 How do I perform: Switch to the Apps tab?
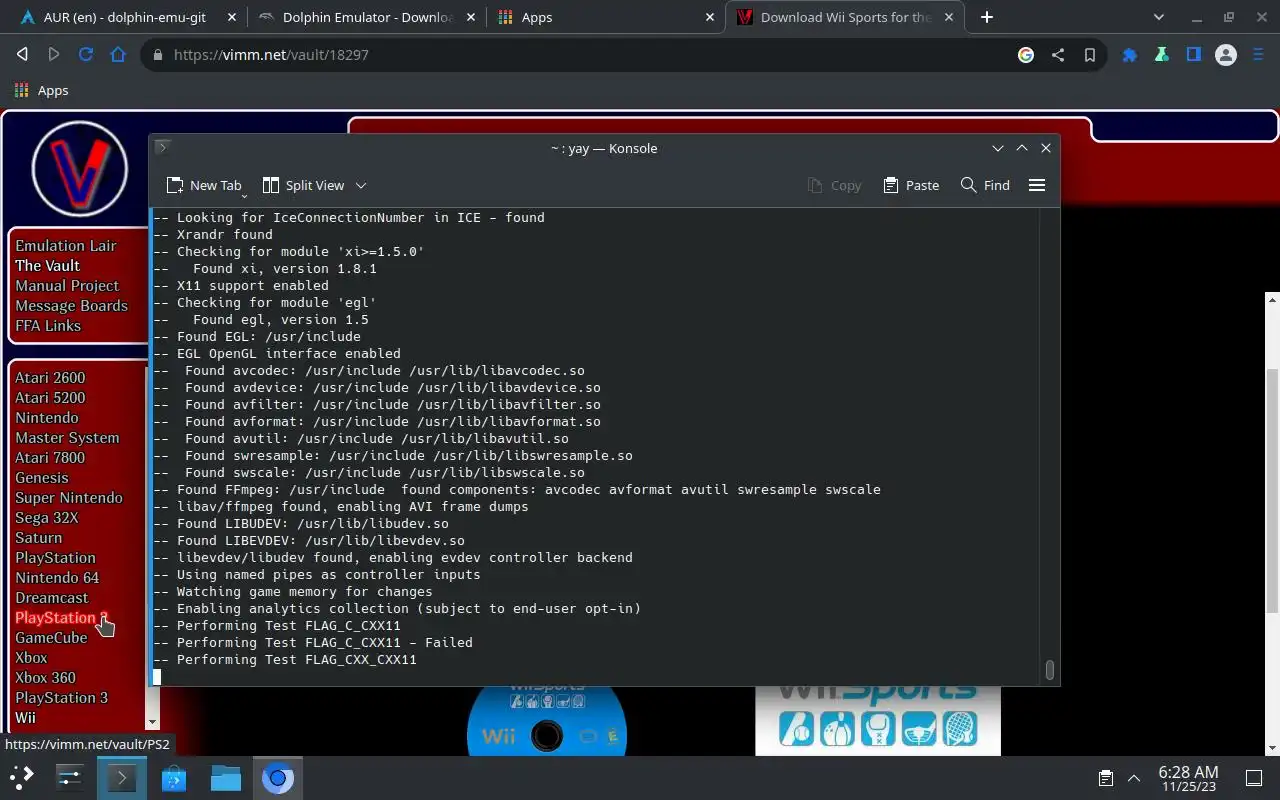pyautogui.click(x=605, y=17)
